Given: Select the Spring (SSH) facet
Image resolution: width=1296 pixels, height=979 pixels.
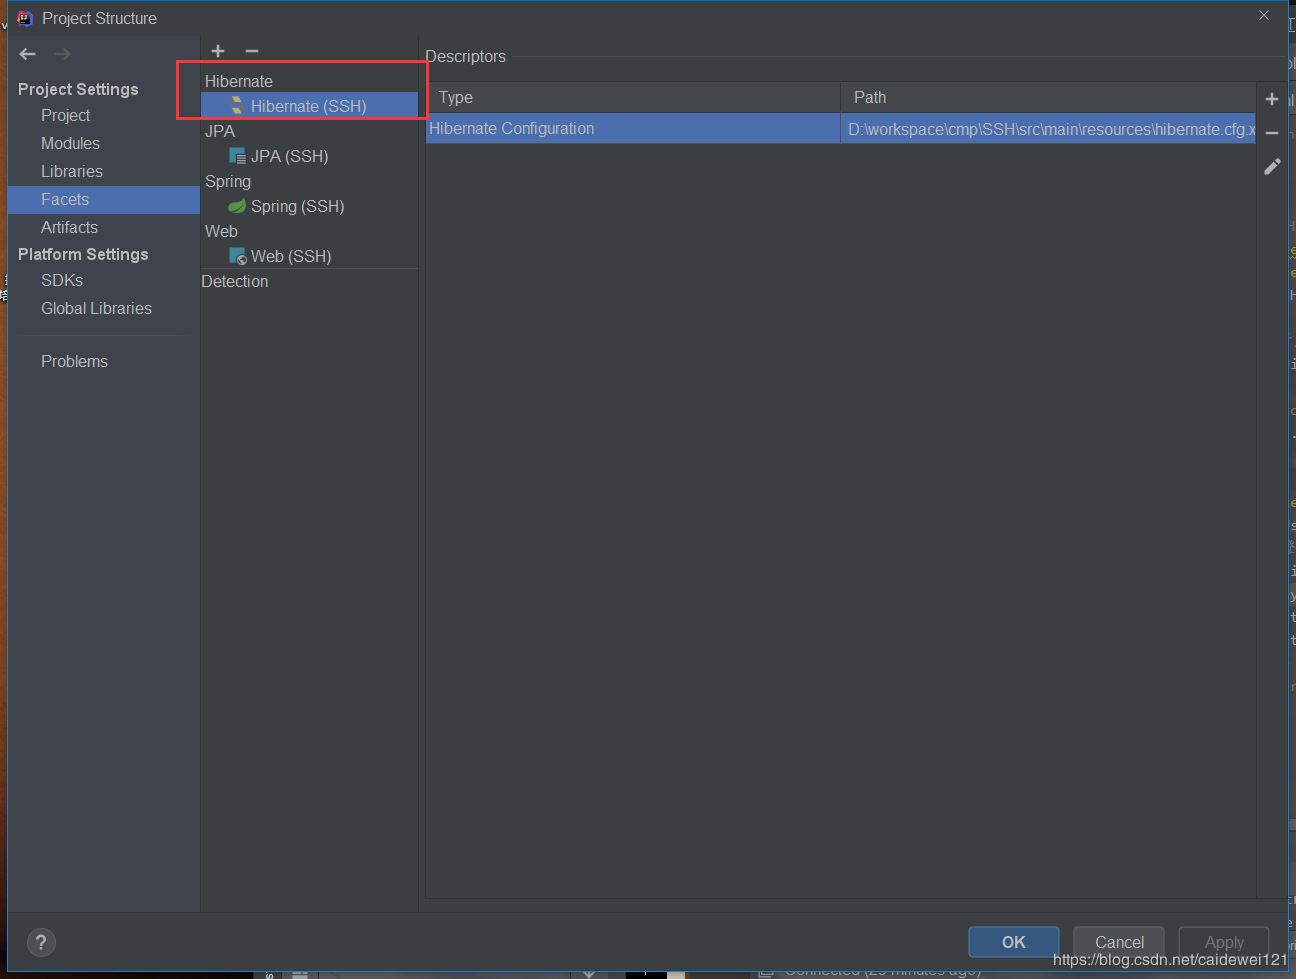Looking at the screenshot, I should (297, 206).
